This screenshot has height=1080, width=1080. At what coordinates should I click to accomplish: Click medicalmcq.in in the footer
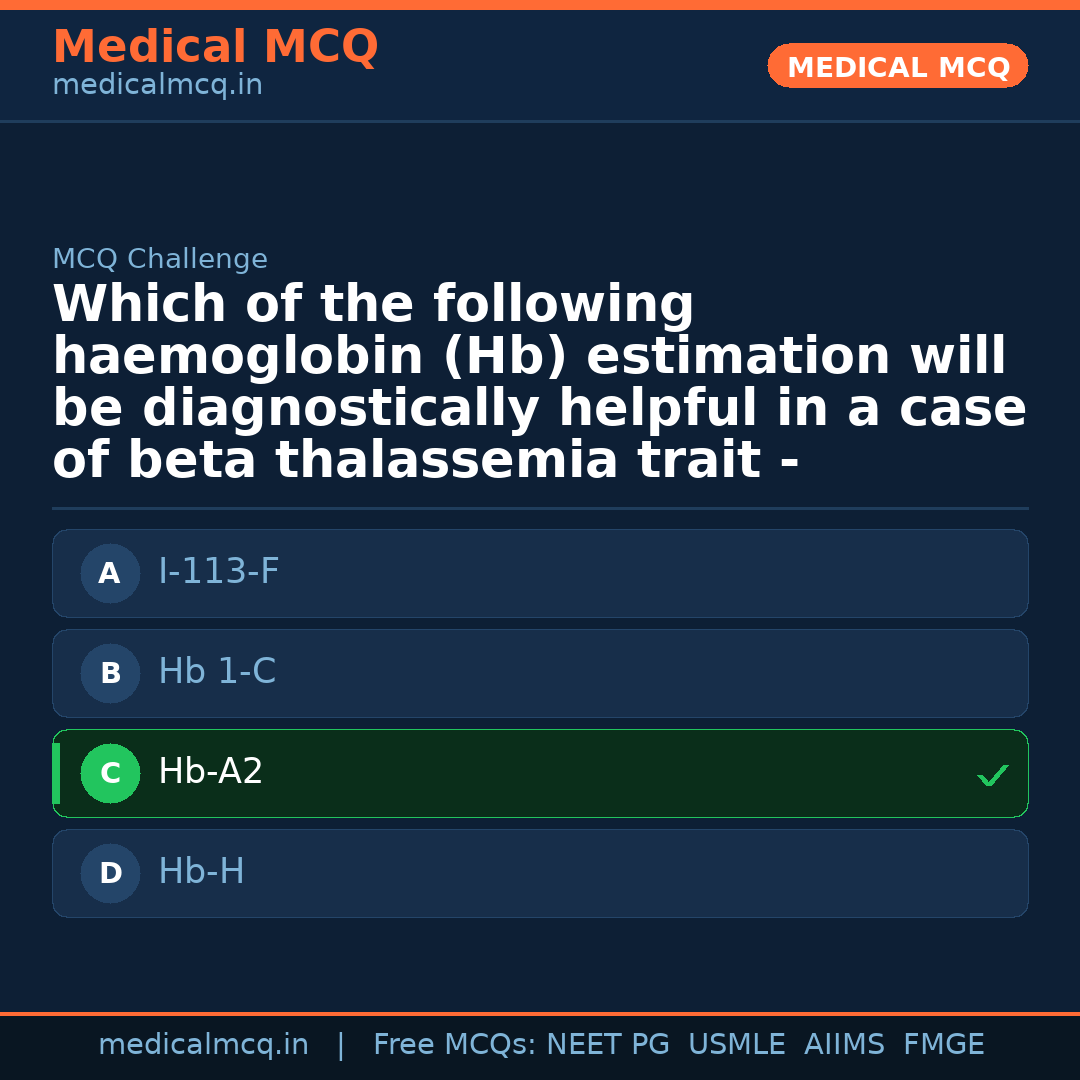[203, 1045]
